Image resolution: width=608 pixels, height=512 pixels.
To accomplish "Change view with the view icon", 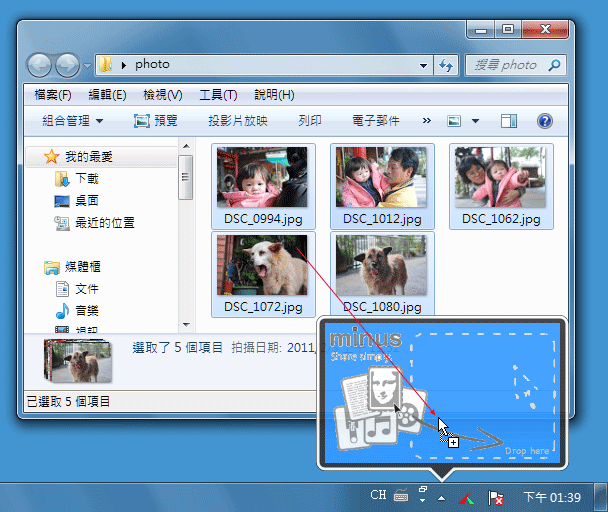I will tap(454, 121).
